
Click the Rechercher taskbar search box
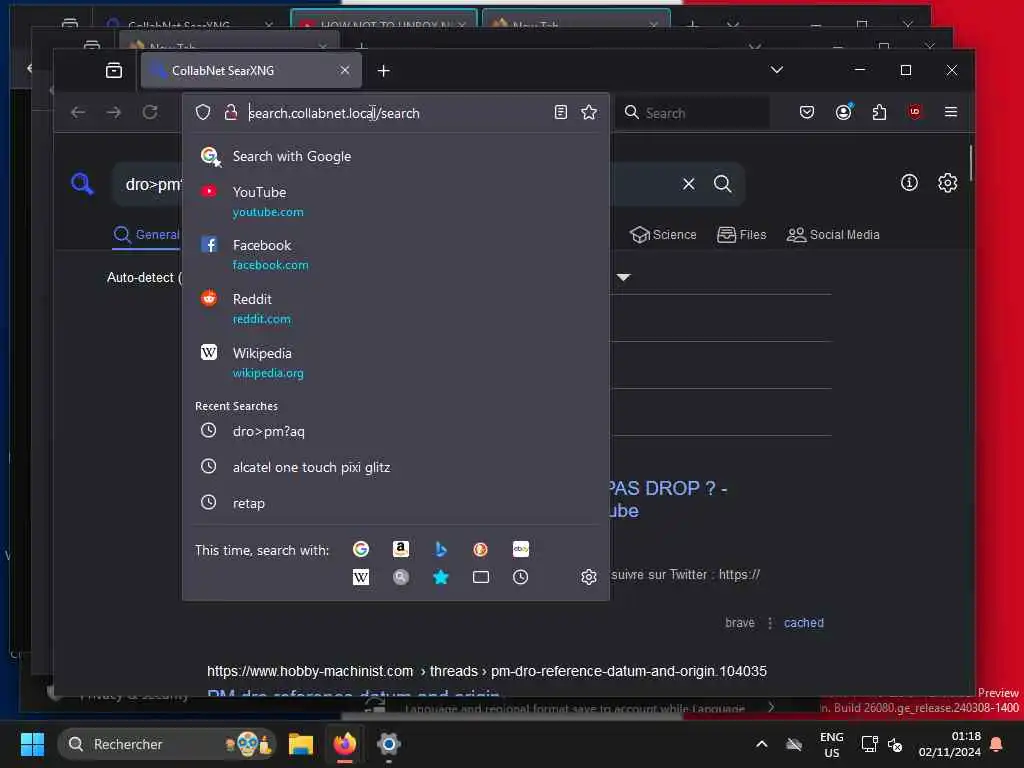167,744
